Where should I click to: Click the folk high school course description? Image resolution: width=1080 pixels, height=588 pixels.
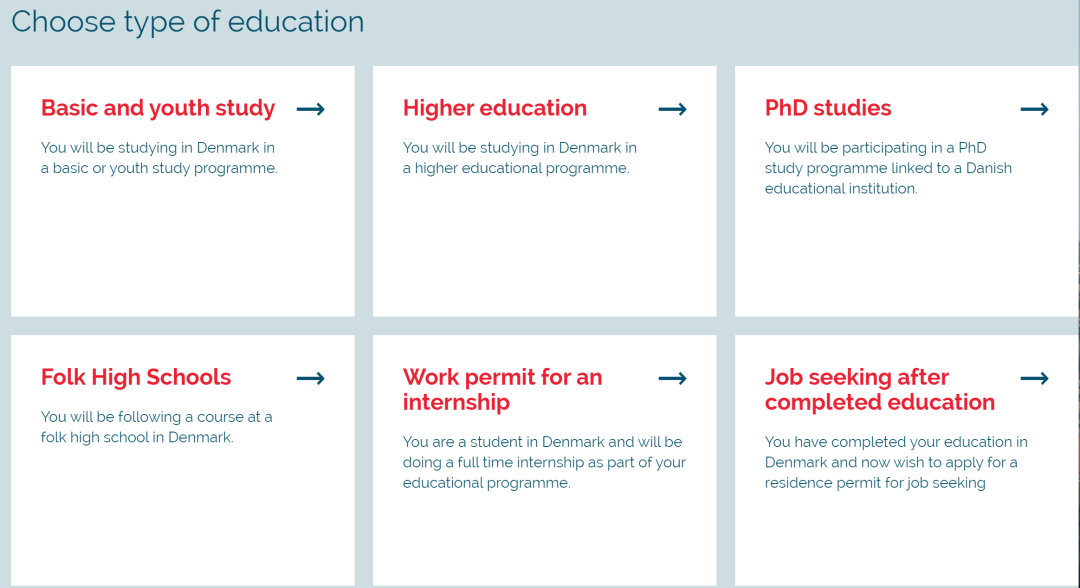tap(156, 427)
